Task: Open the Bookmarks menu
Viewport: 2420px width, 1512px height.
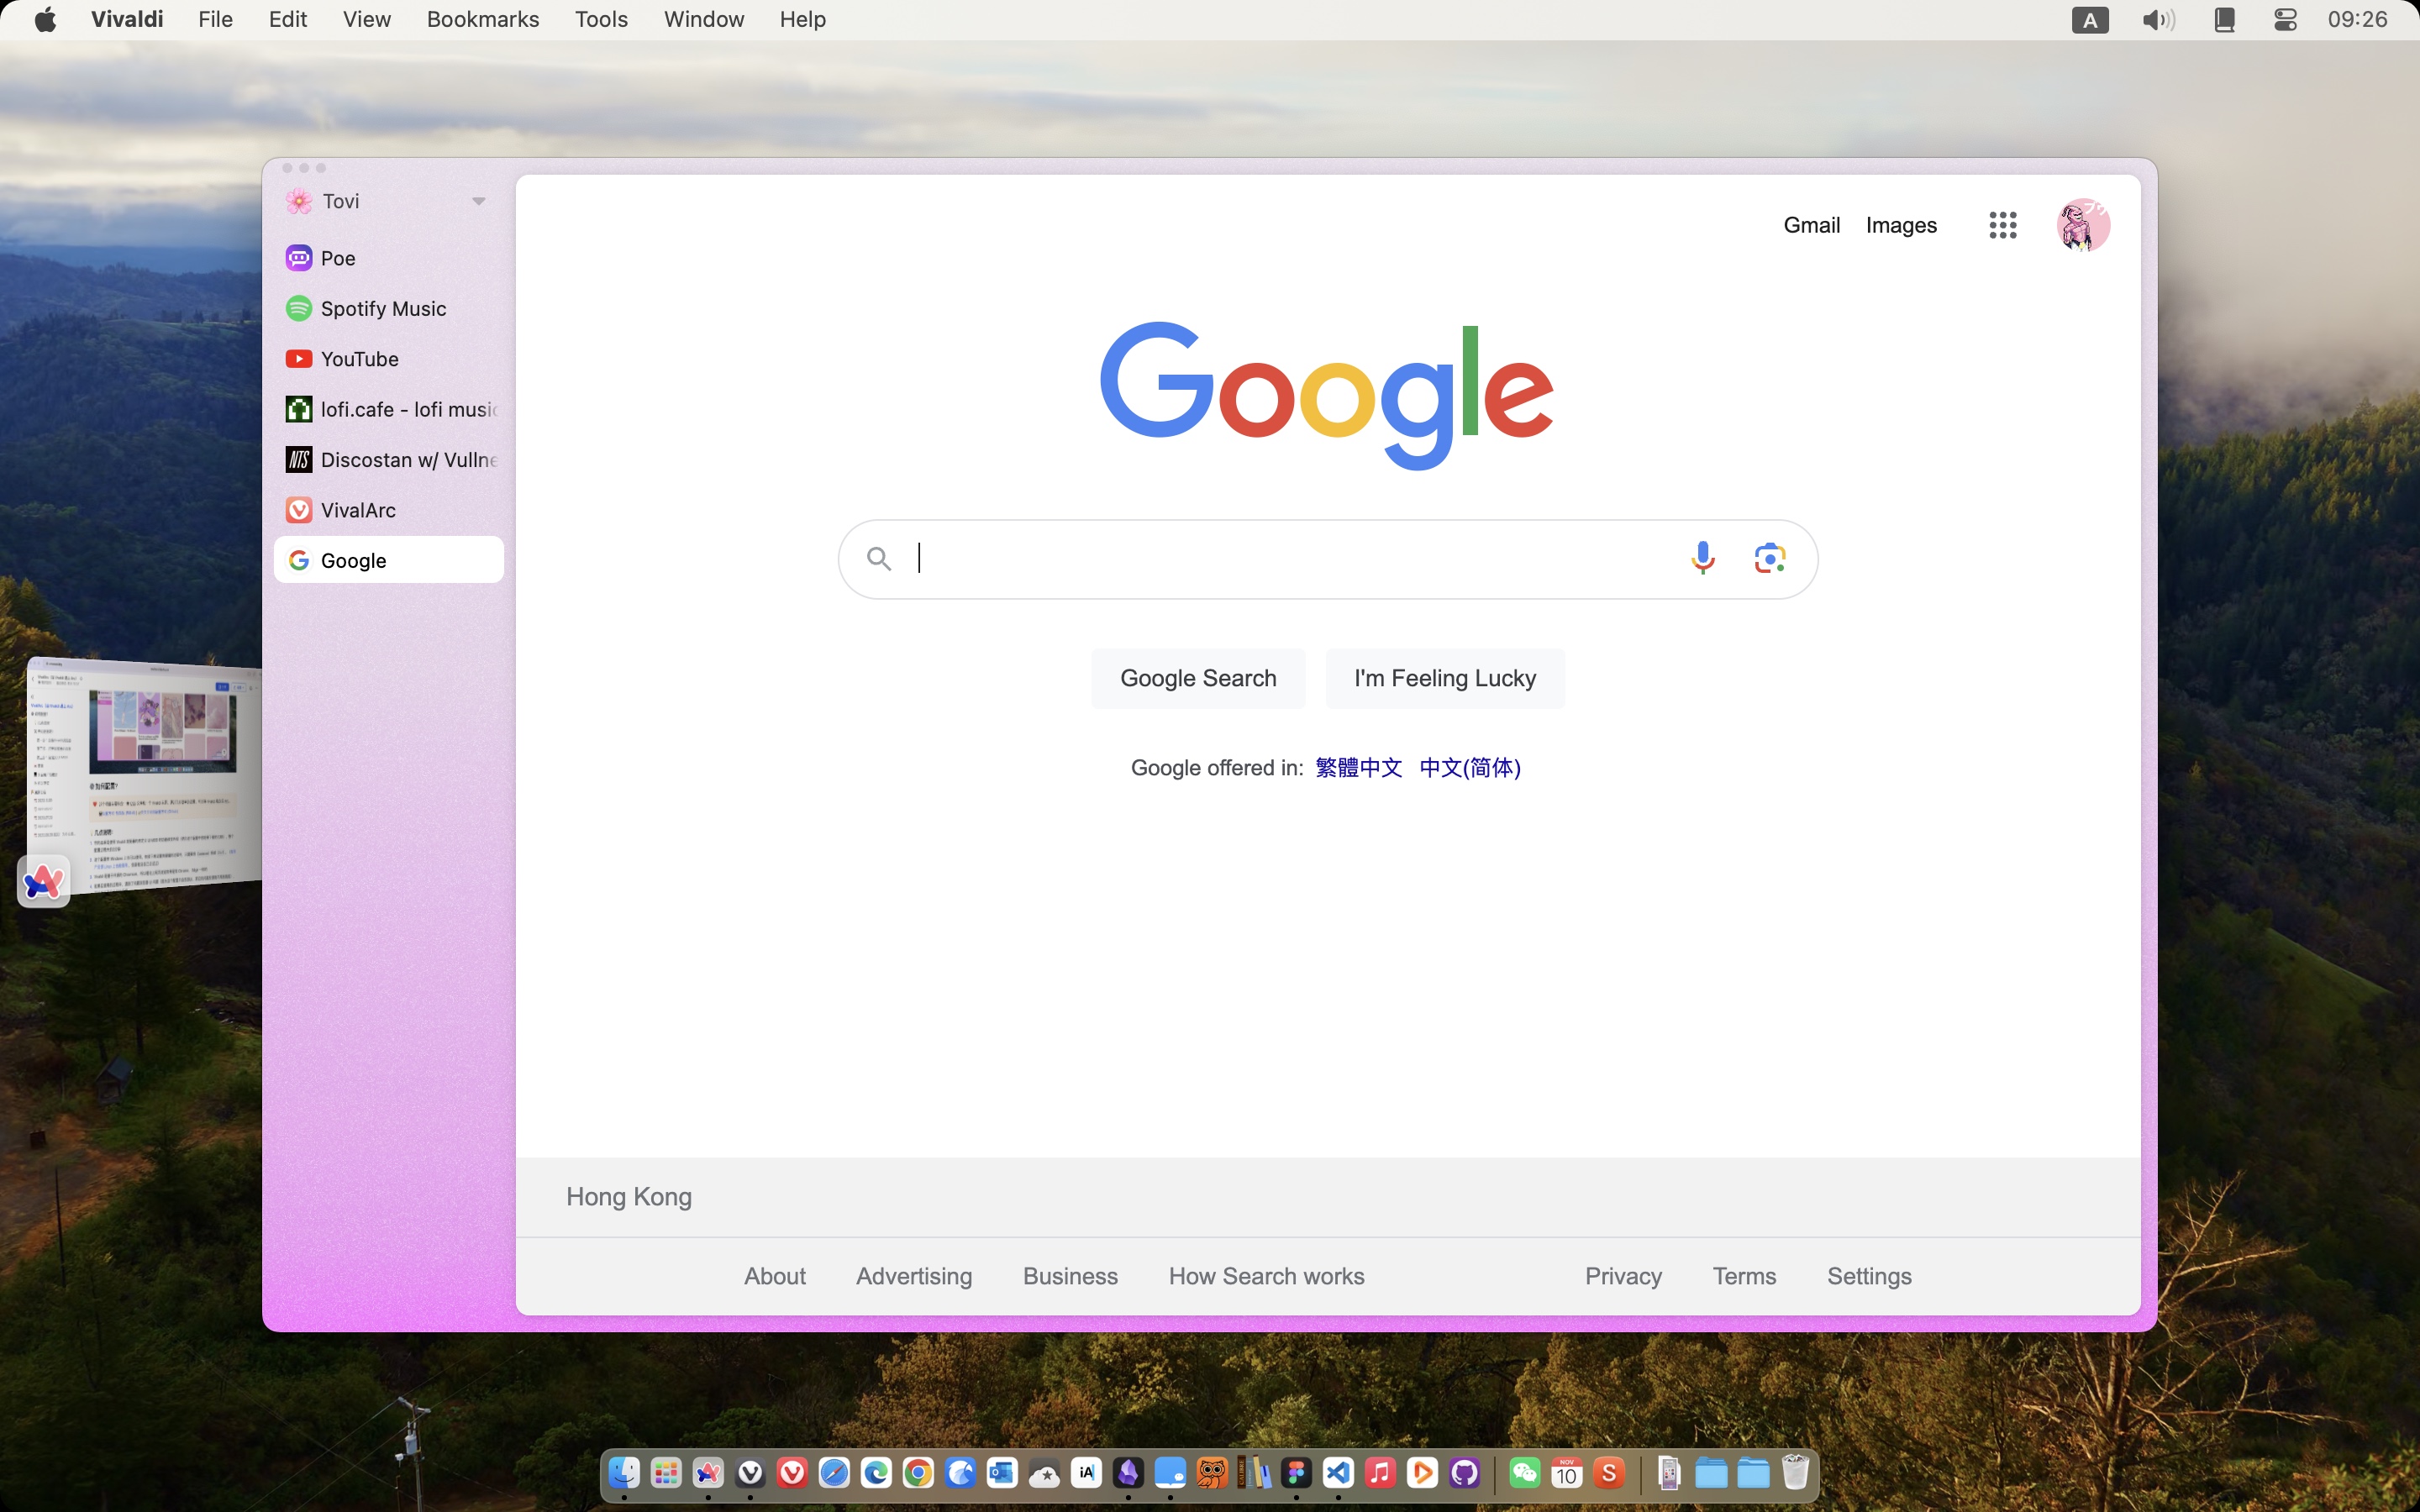Action: [482, 19]
